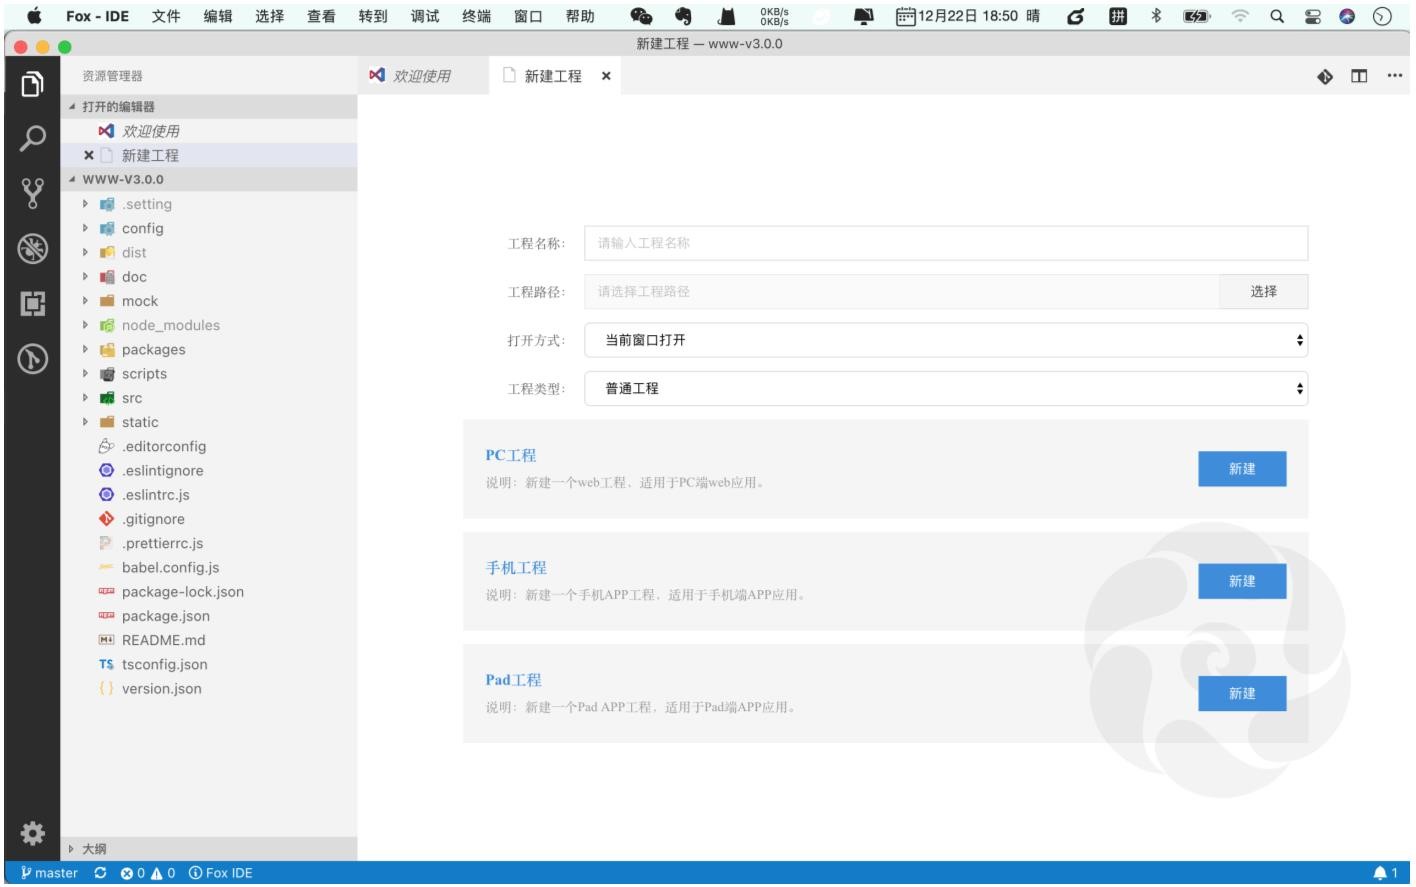
Task: Click the synchronize changes icon in status bar
Action: point(100,873)
